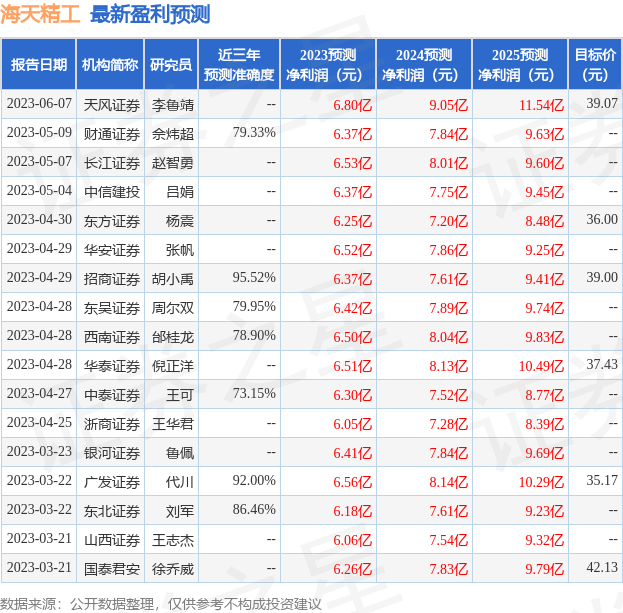Click accuracy value 78.90%

coord(254,336)
